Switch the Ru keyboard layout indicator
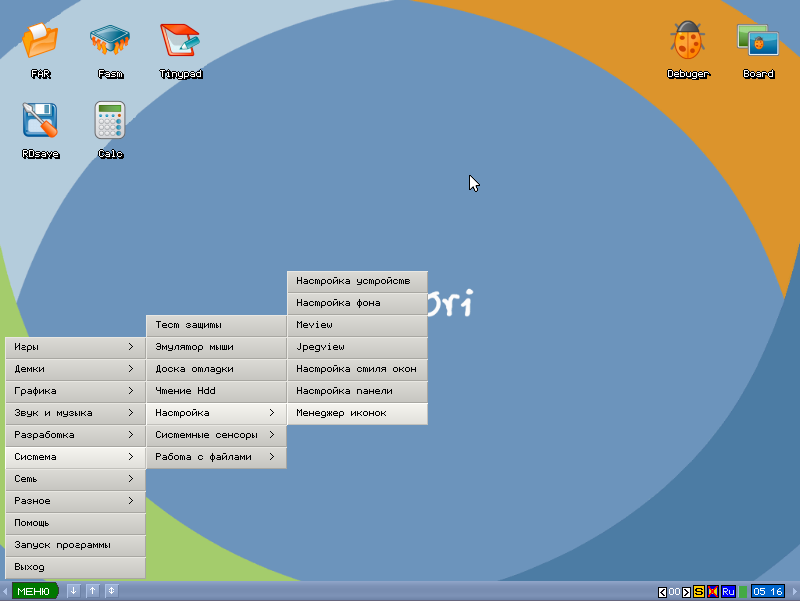800x601 pixels. pyautogui.click(x=728, y=592)
